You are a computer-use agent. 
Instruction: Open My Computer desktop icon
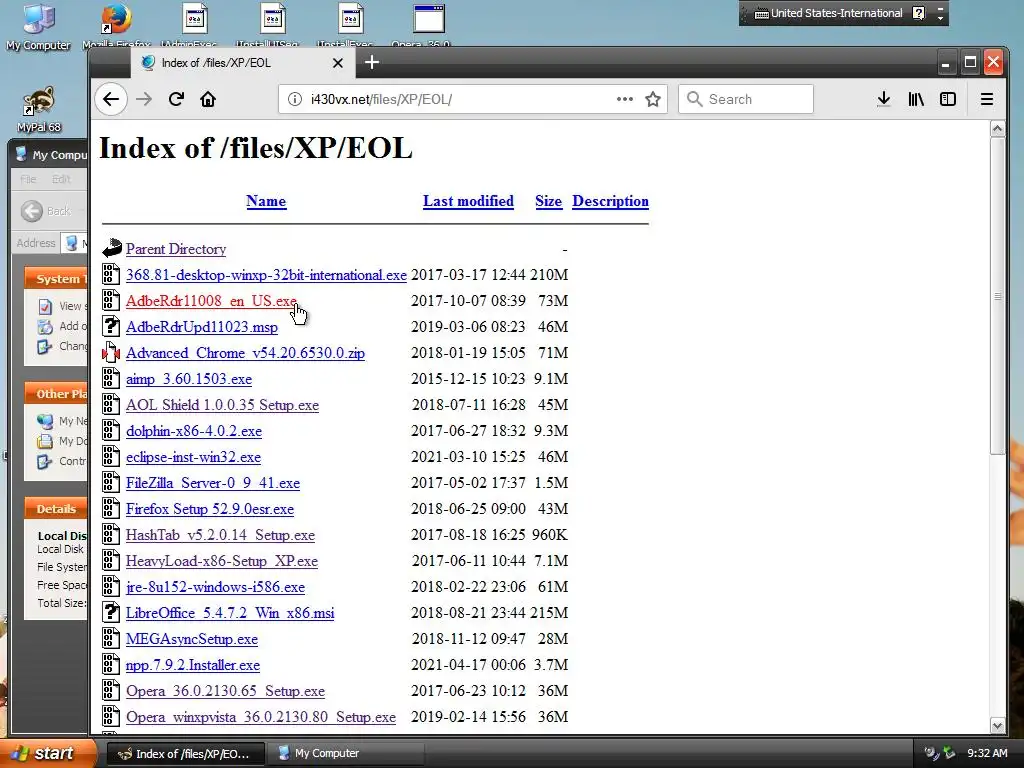38,27
